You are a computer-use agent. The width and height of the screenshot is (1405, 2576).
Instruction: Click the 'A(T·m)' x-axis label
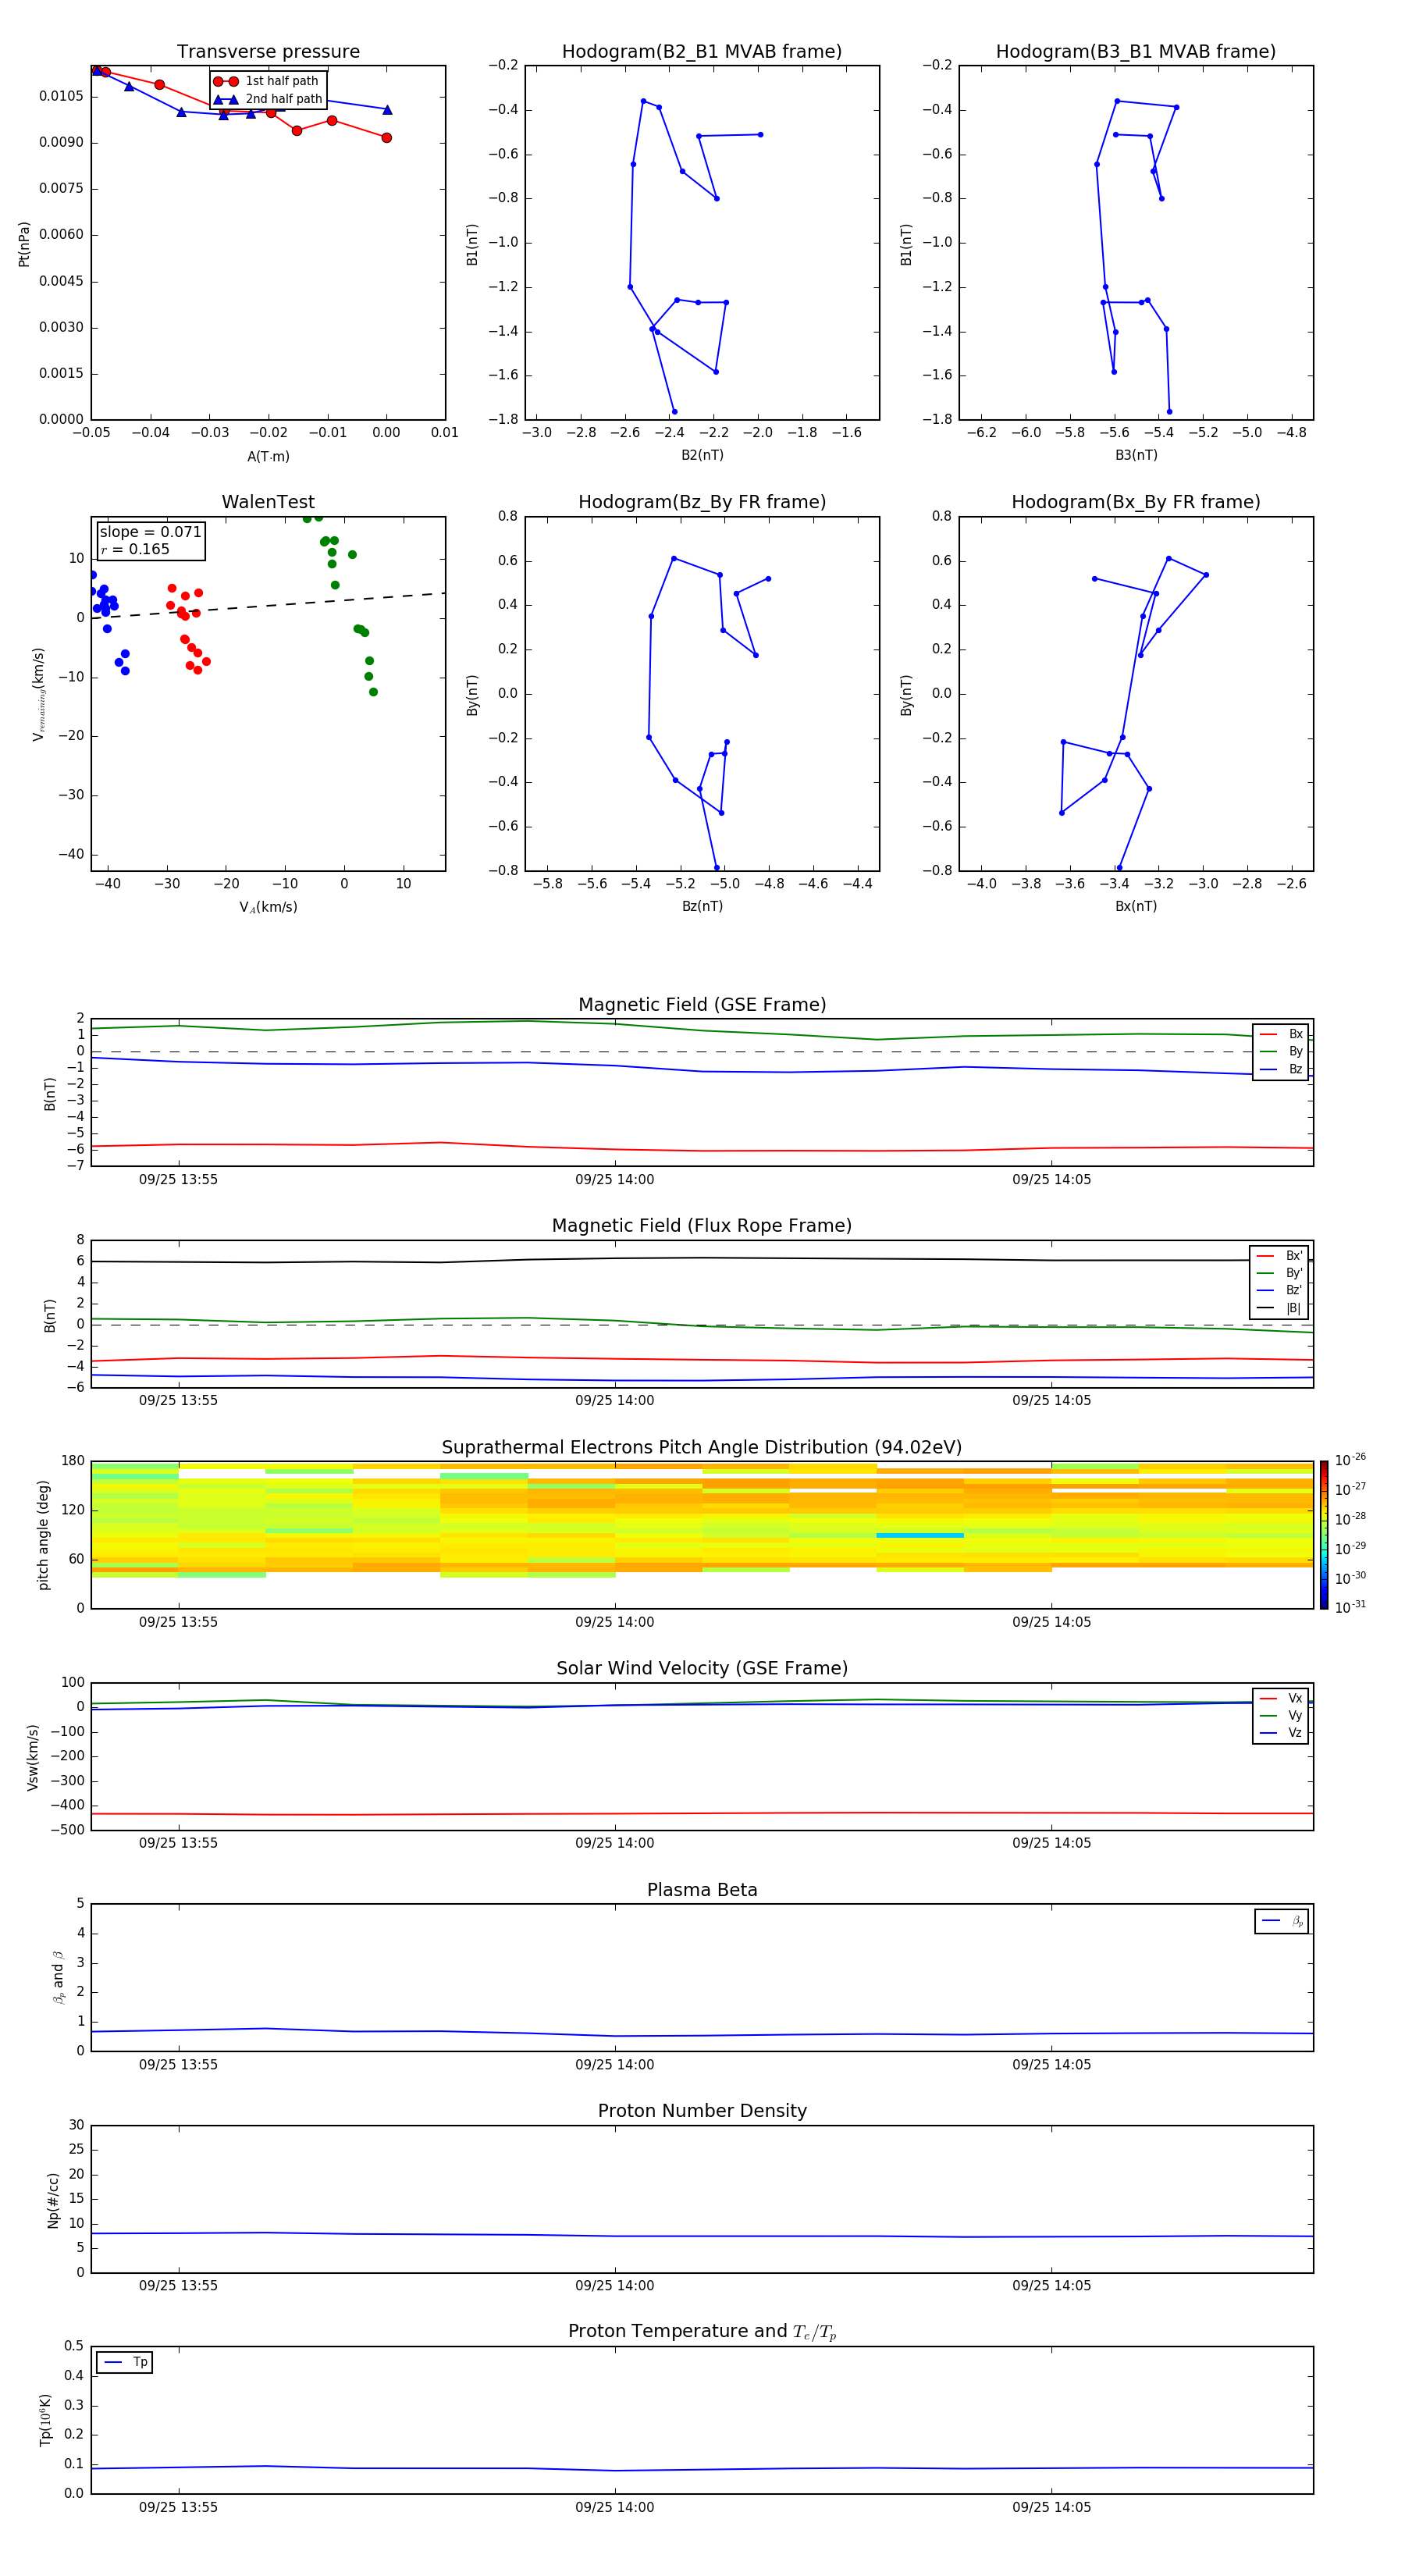coord(268,456)
